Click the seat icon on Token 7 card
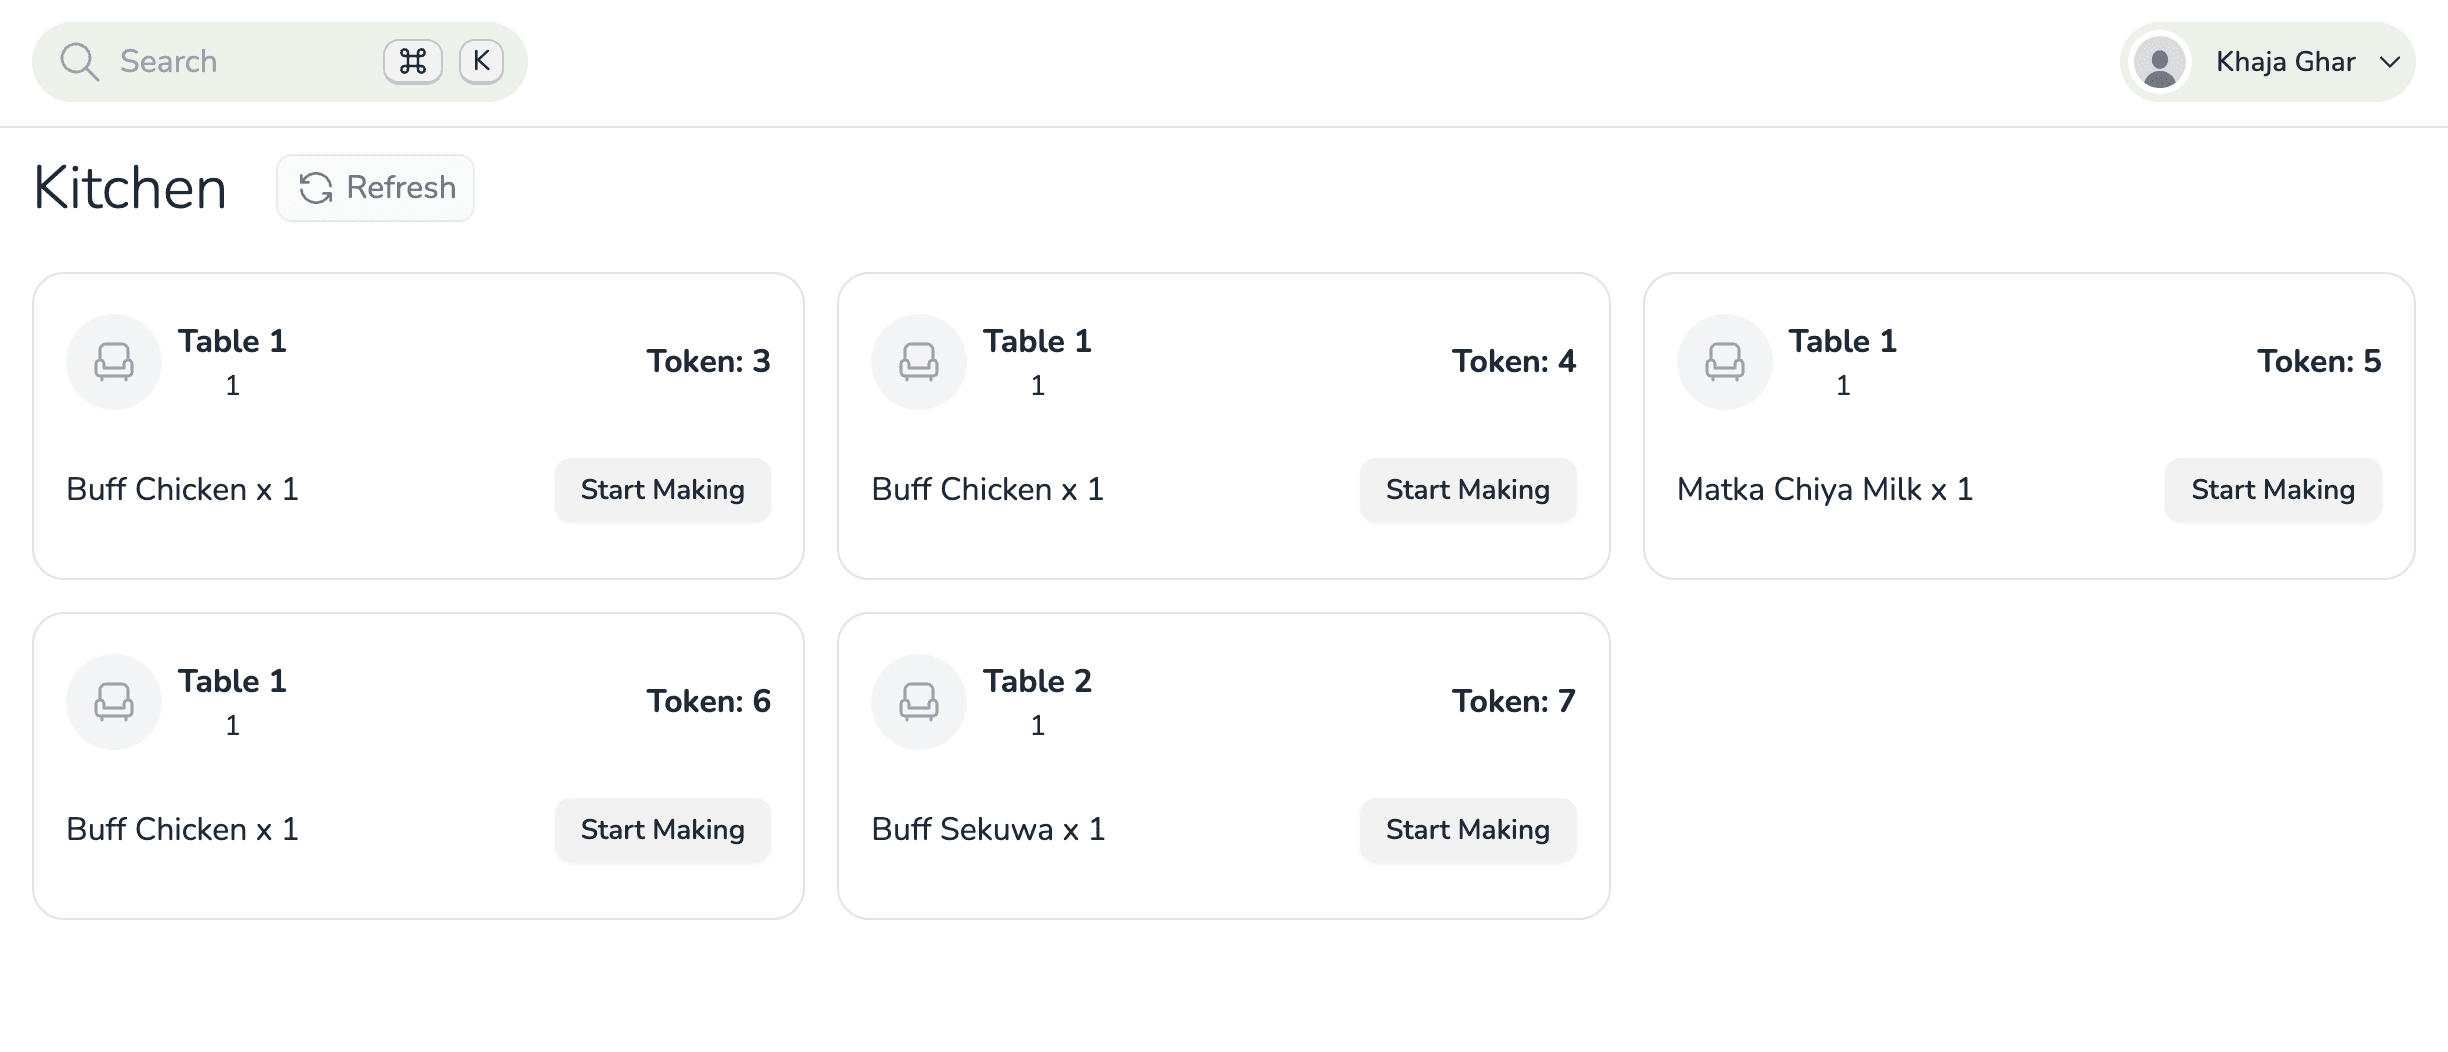Viewport: 2448px width, 1052px height. (919, 702)
